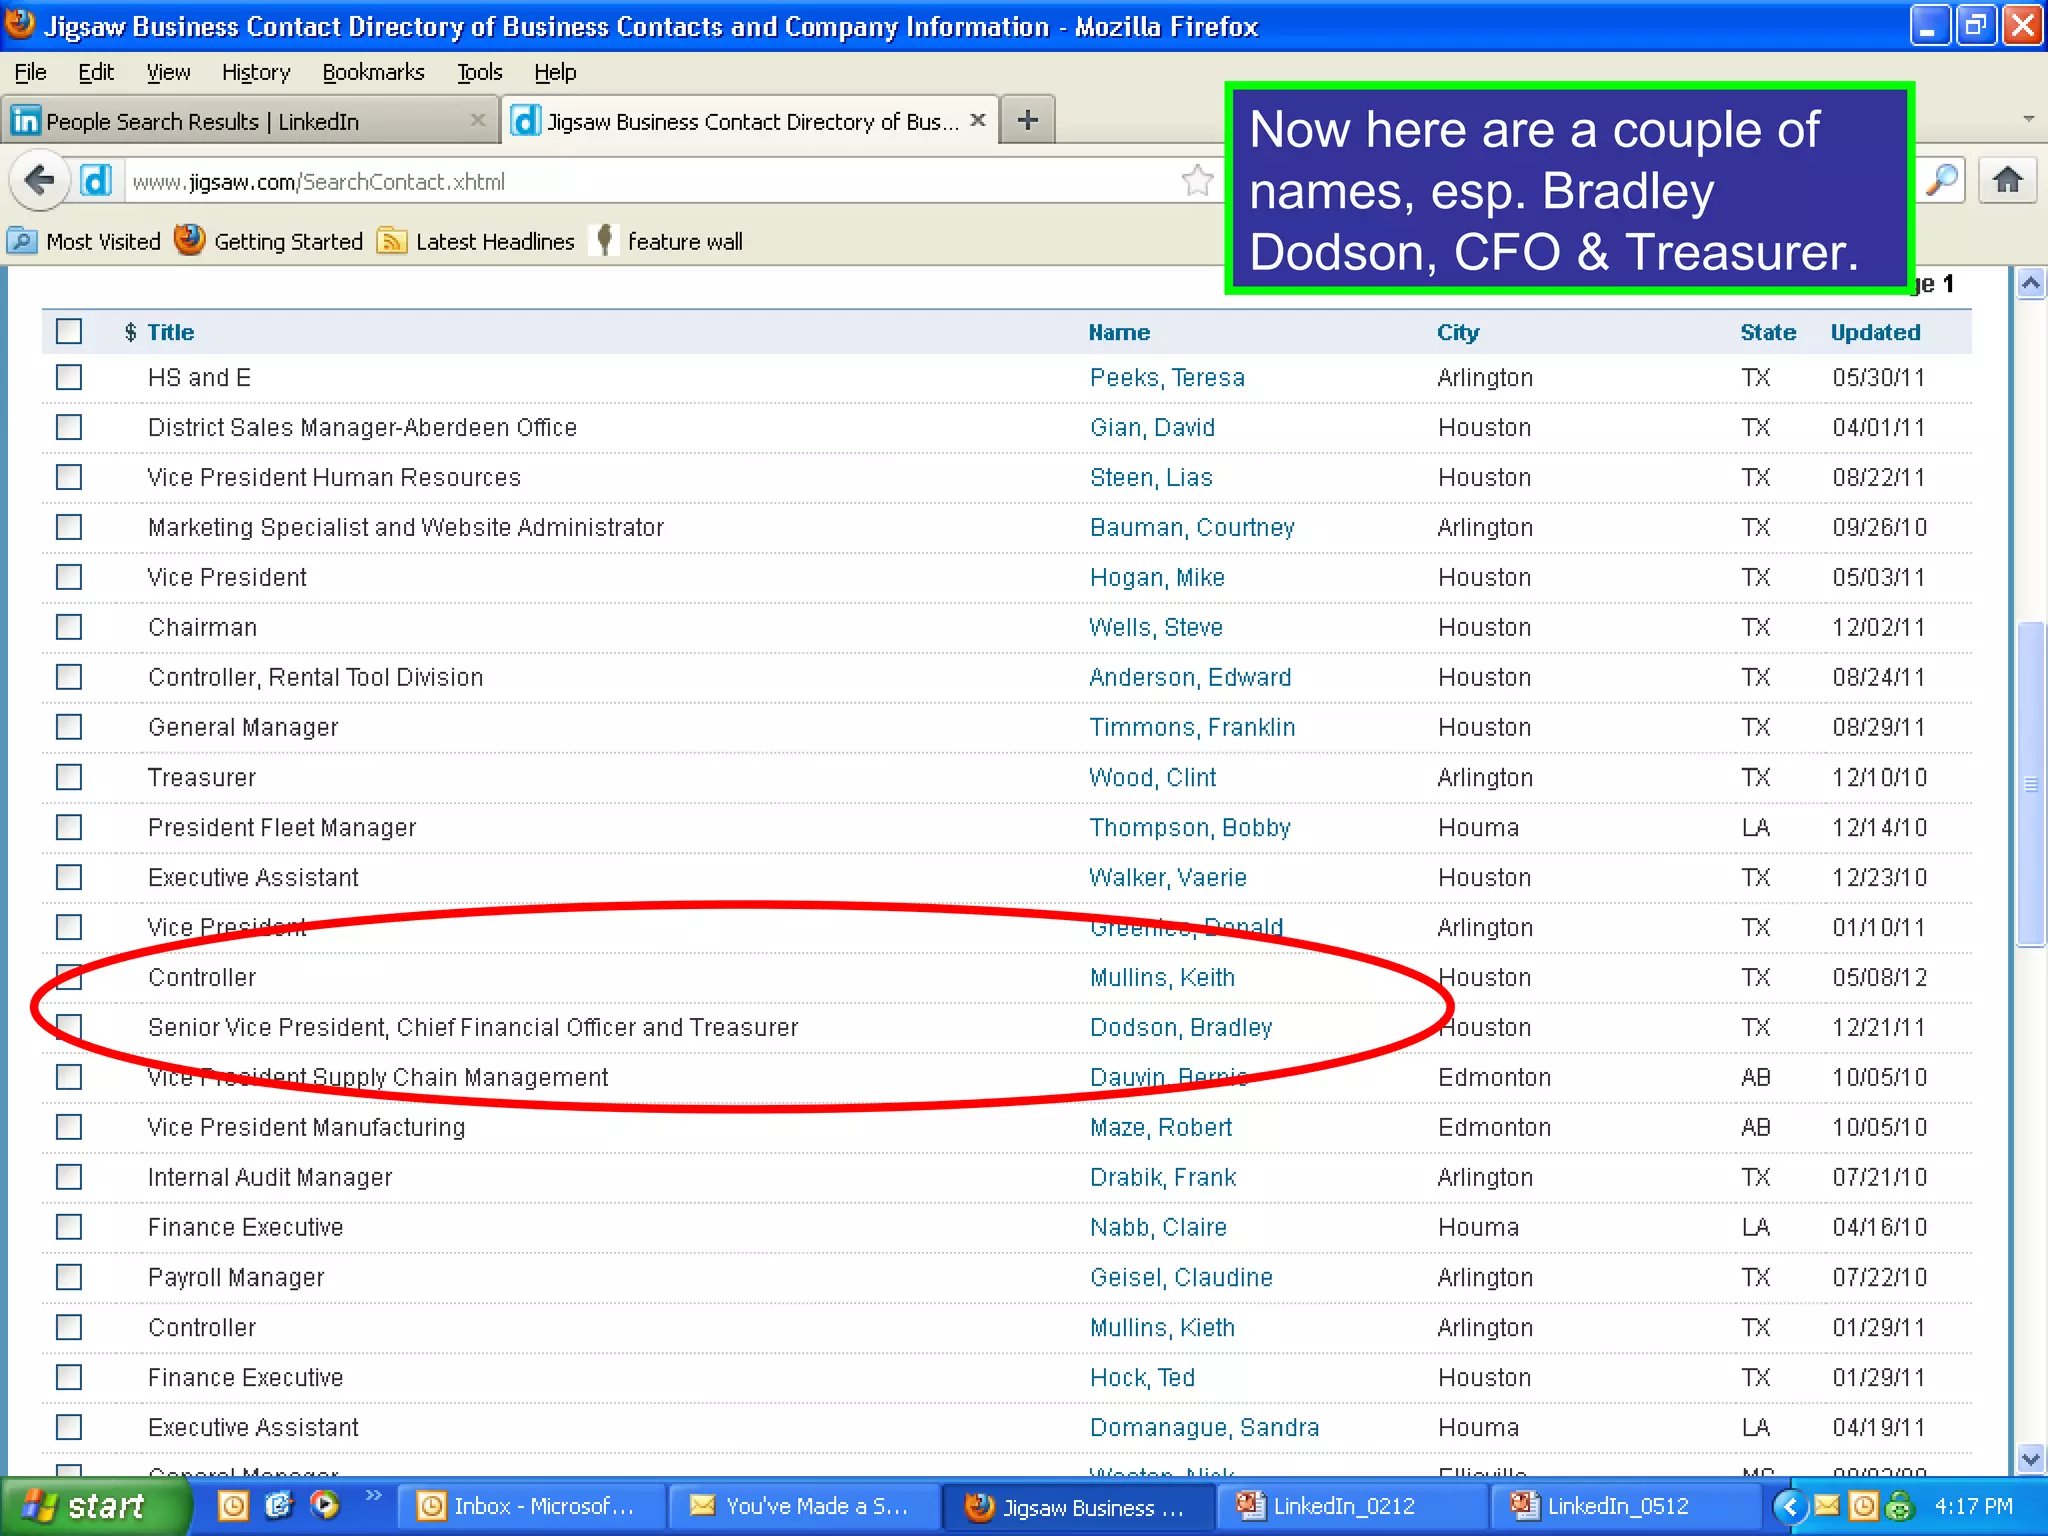Screen dimensions: 2048x1536
Task: Check the Payroll Manager row checkbox
Action: click(x=69, y=1277)
